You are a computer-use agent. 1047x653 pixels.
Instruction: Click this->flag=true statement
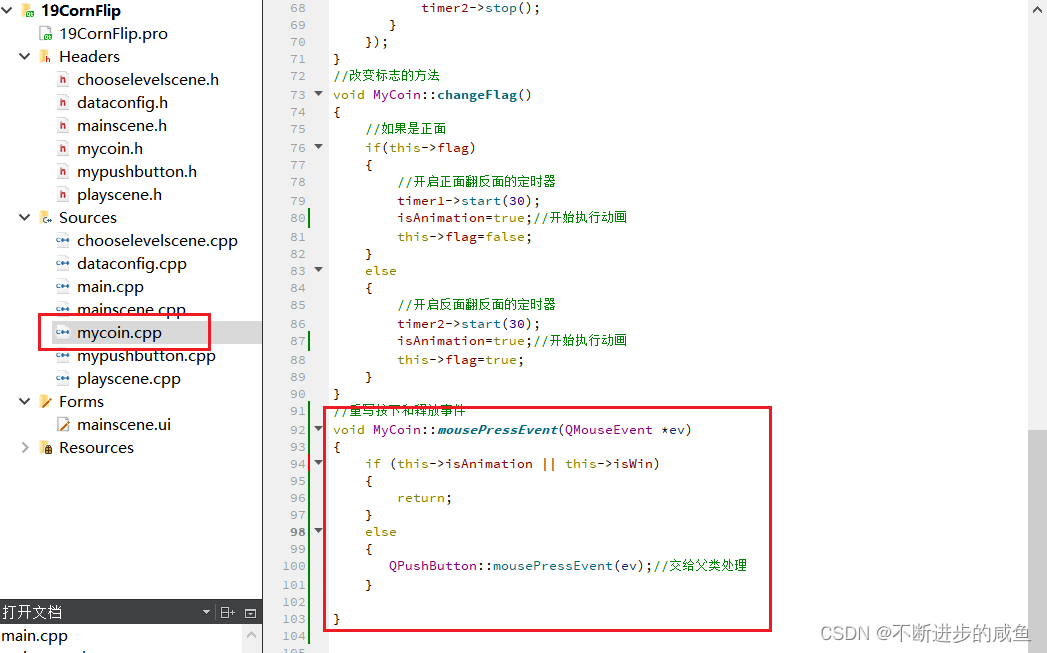coord(461,360)
